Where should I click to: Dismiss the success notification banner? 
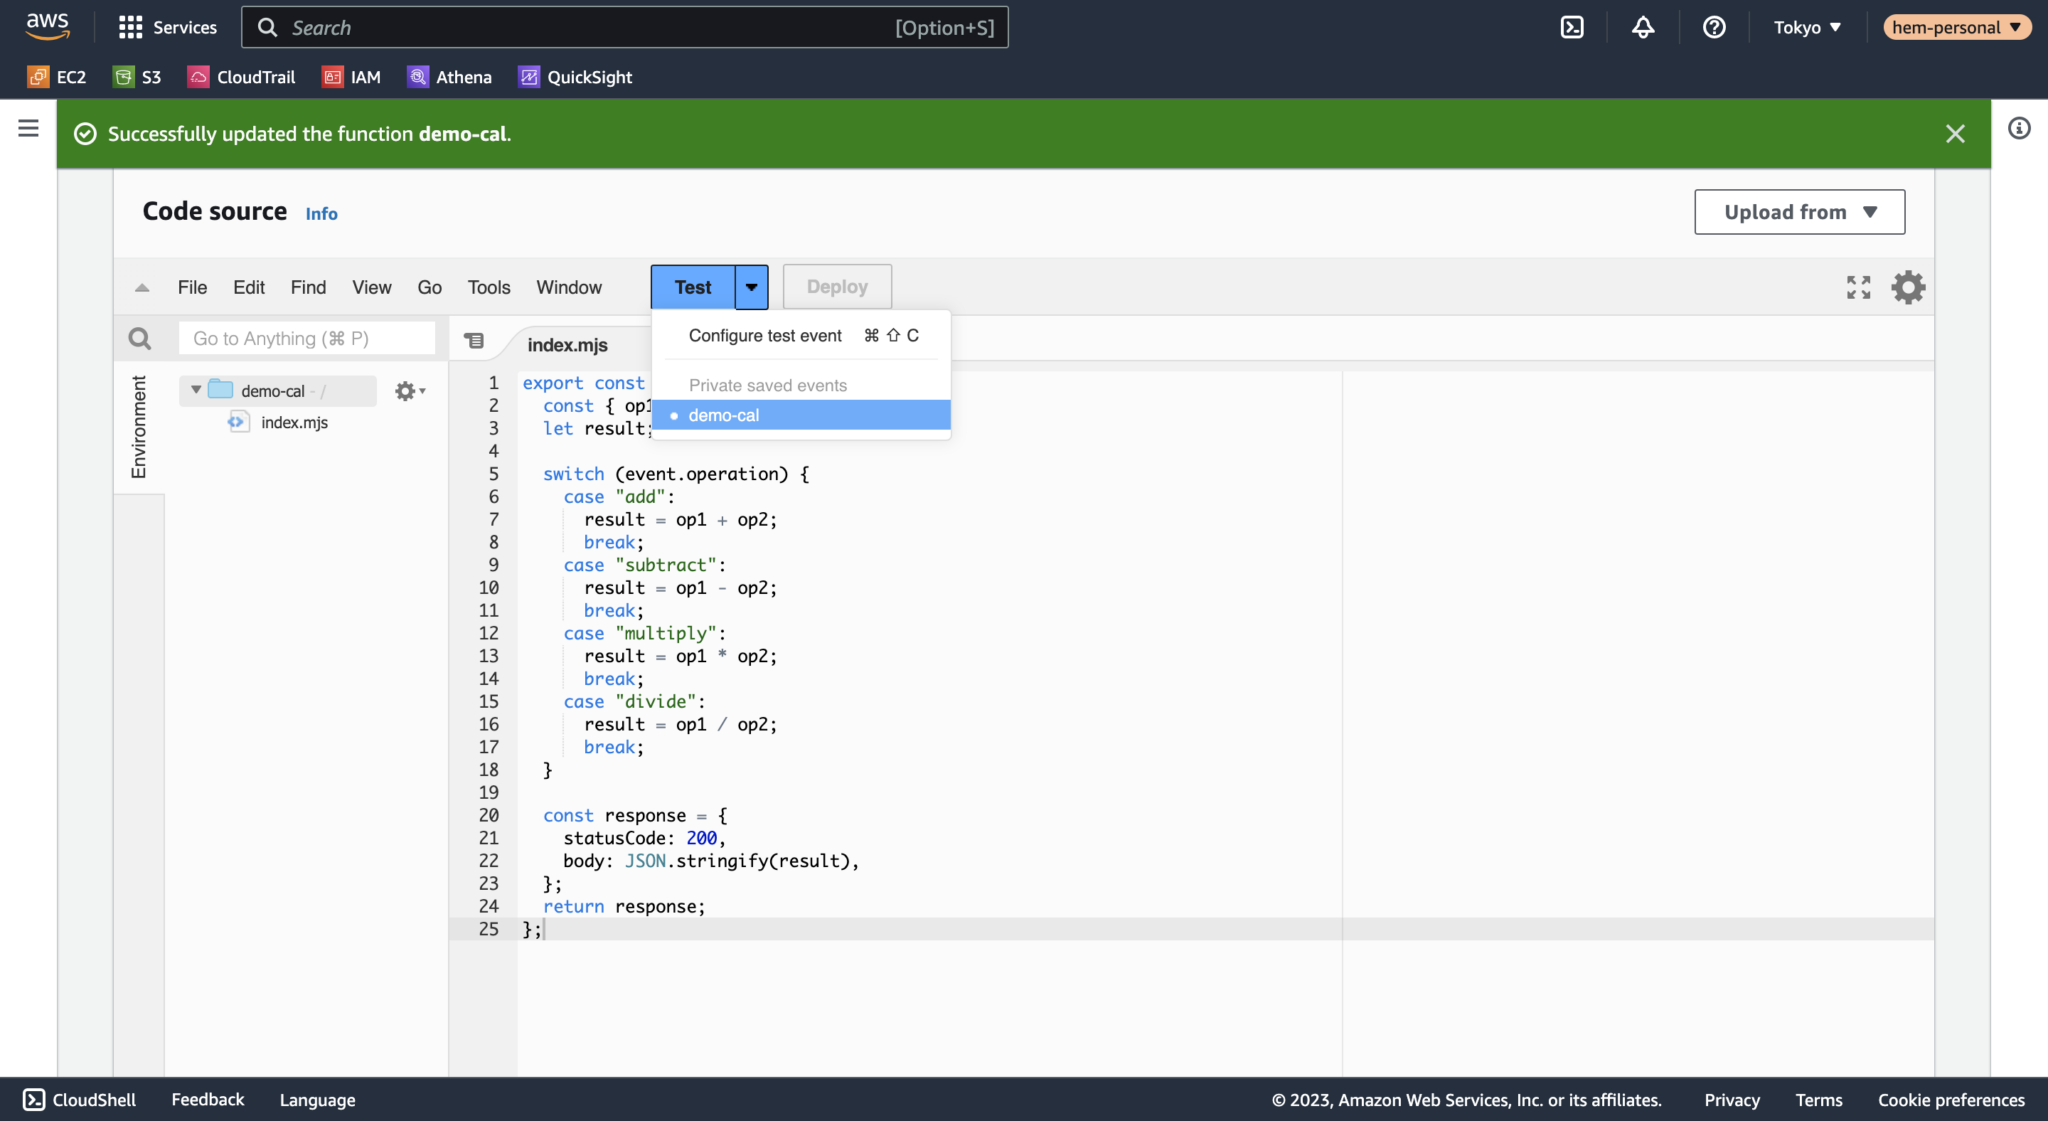coord(1955,133)
